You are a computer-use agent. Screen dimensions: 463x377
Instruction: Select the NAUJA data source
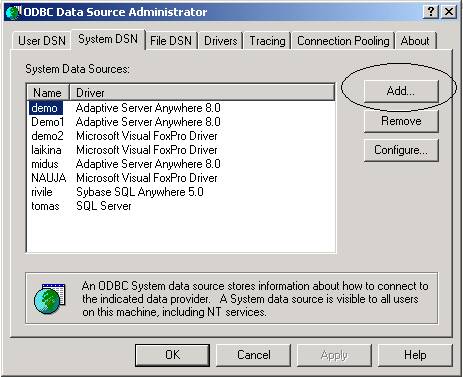tap(49, 178)
